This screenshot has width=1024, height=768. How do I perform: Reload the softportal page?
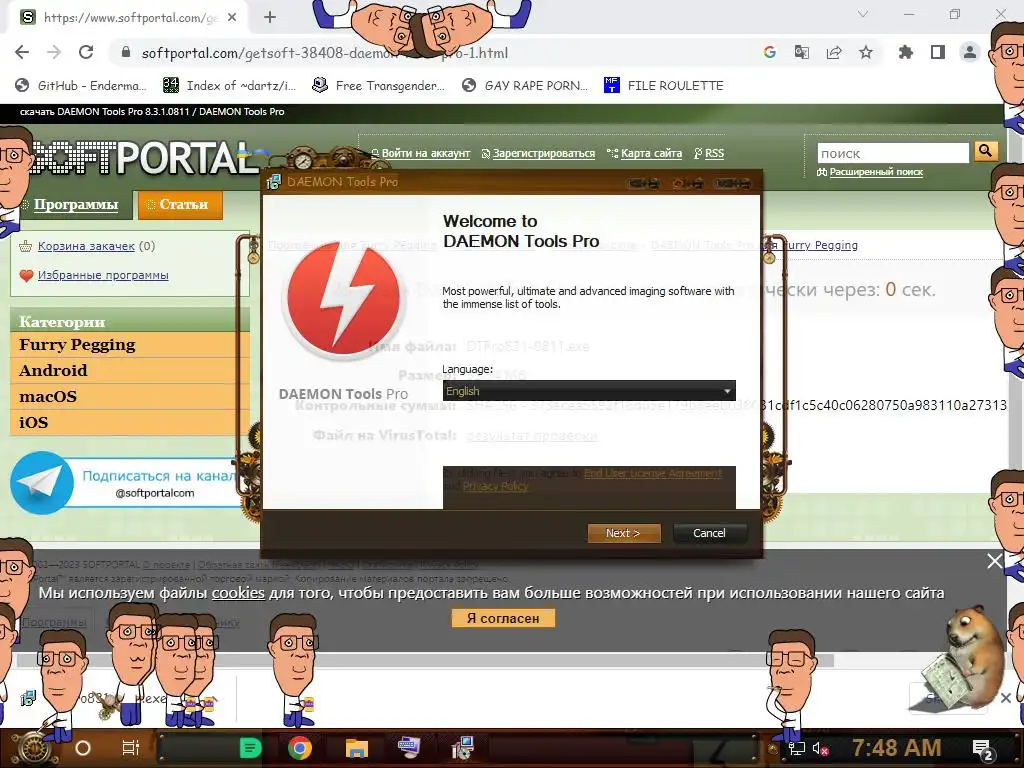pos(86,52)
